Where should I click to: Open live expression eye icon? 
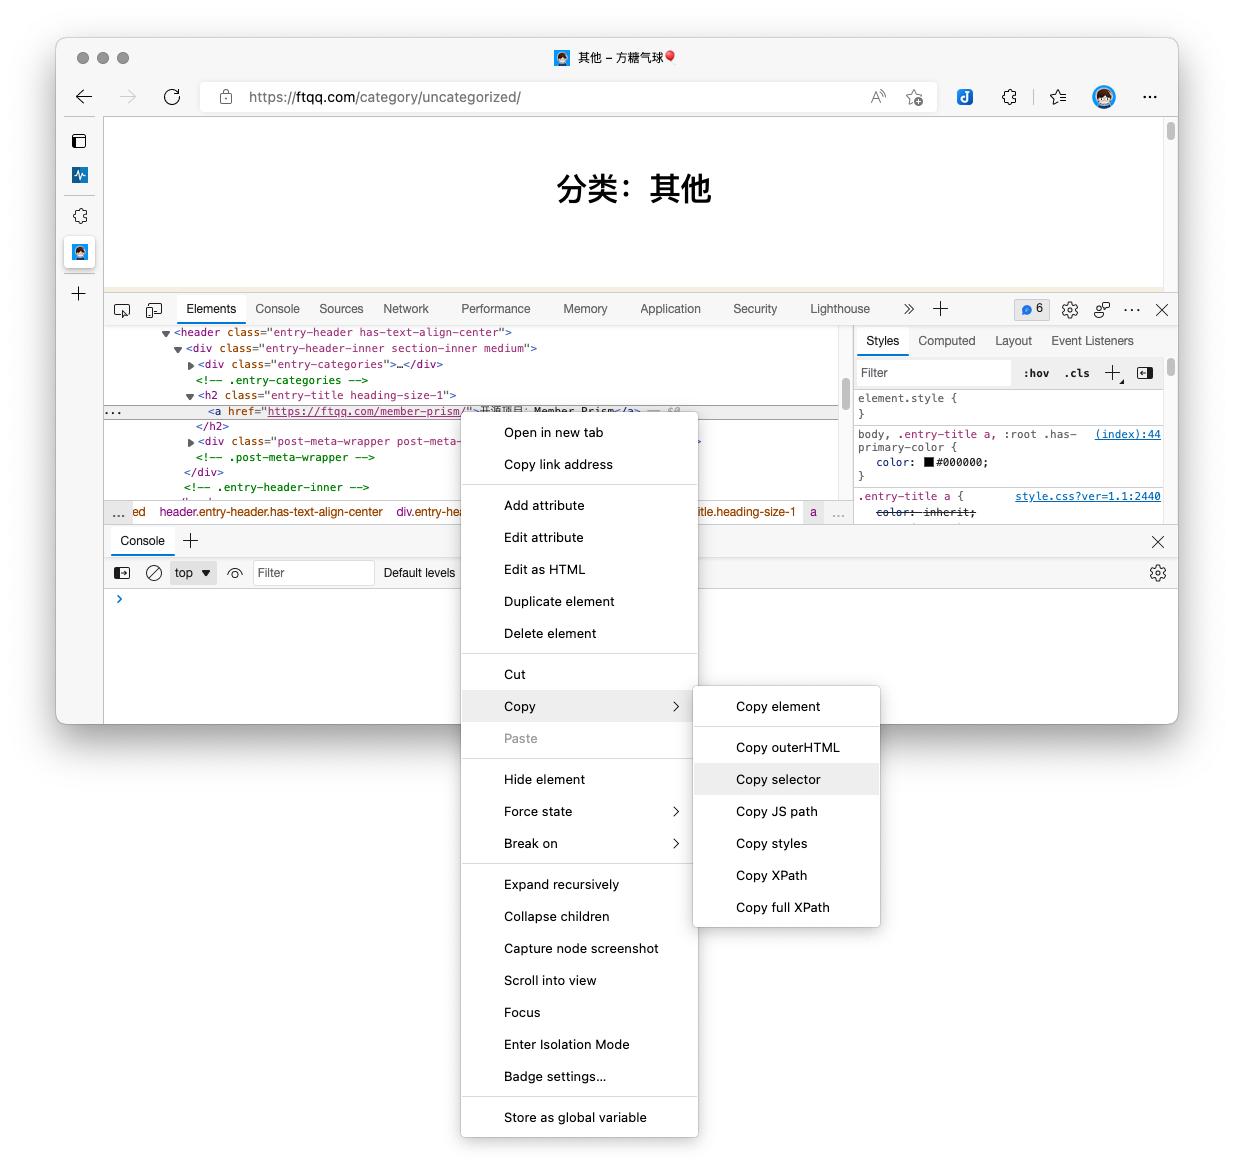point(235,573)
